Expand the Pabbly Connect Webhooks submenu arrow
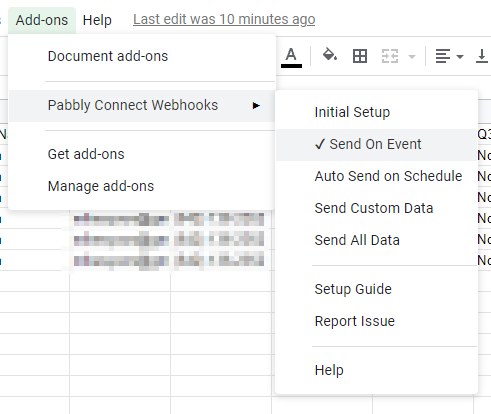Image resolution: width=491 pixels, height=414 pixels. coord(256,106)
